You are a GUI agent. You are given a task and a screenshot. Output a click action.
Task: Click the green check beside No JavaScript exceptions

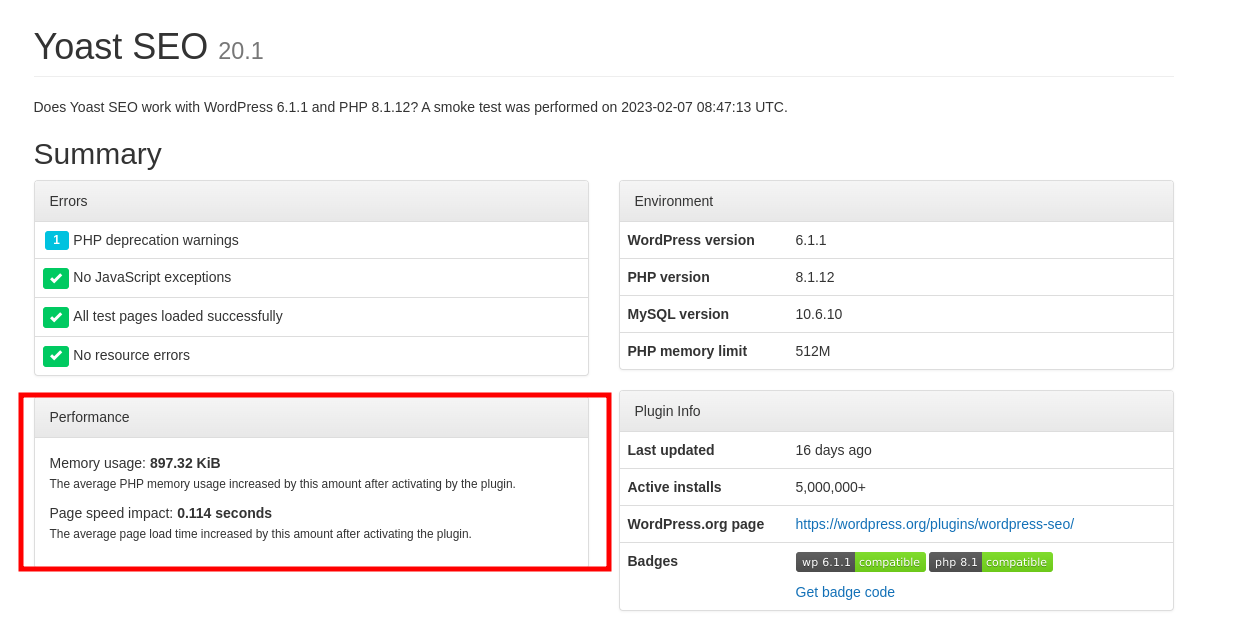pos(56,278)
